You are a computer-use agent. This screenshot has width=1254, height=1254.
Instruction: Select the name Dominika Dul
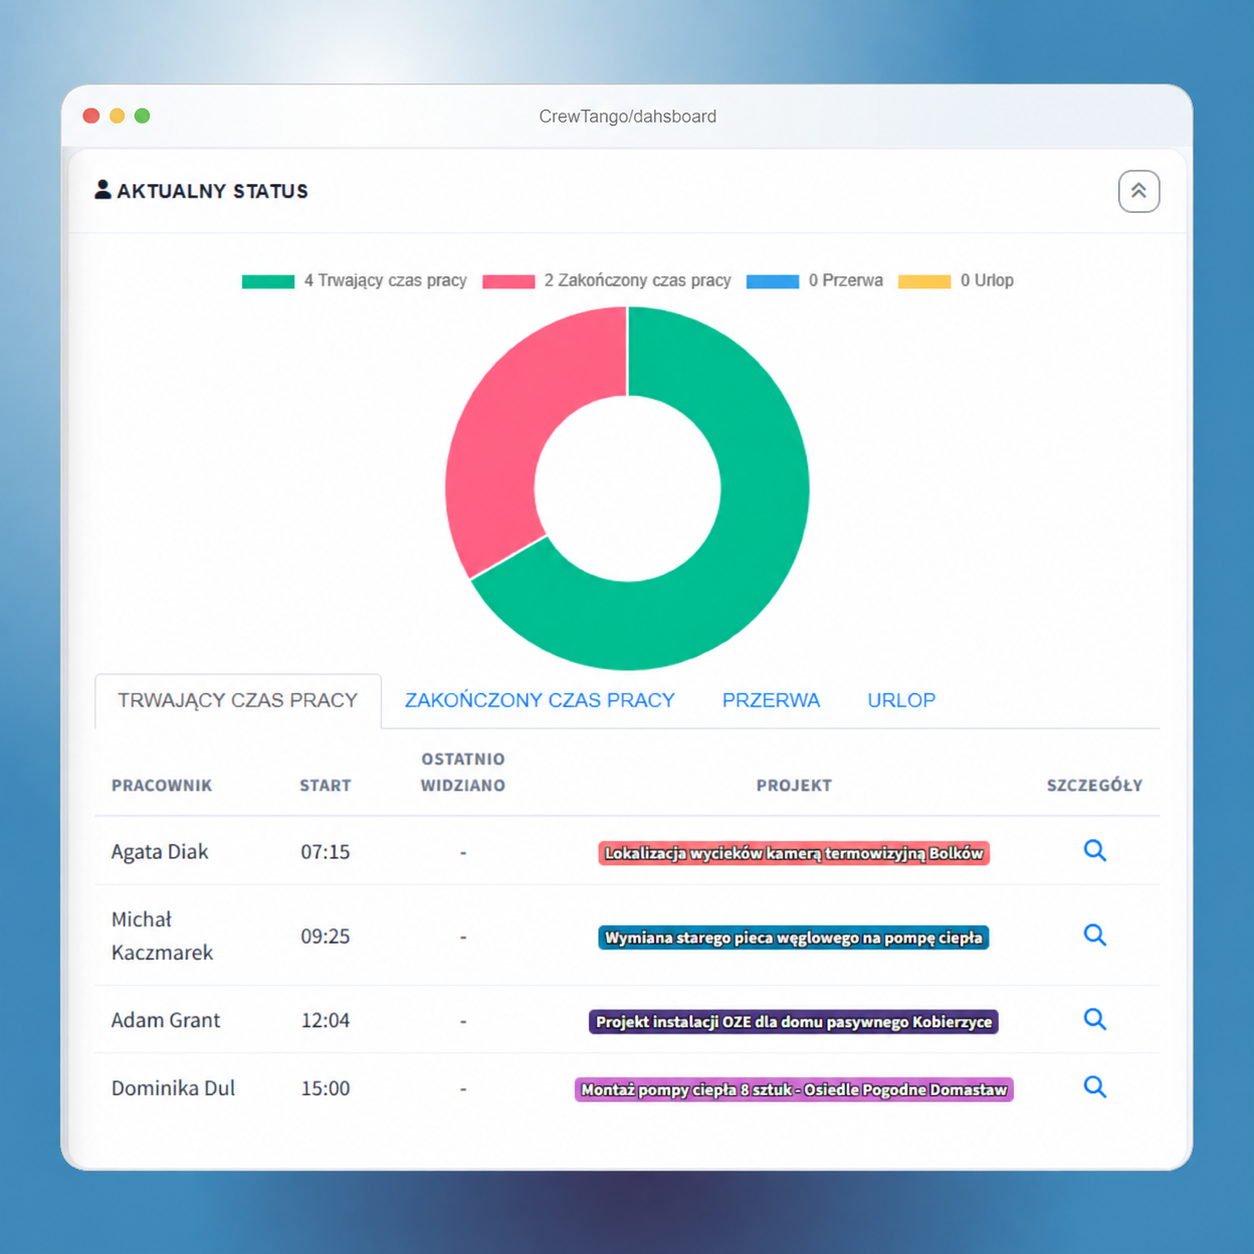pyautogui.click(x=173, y=1088)
